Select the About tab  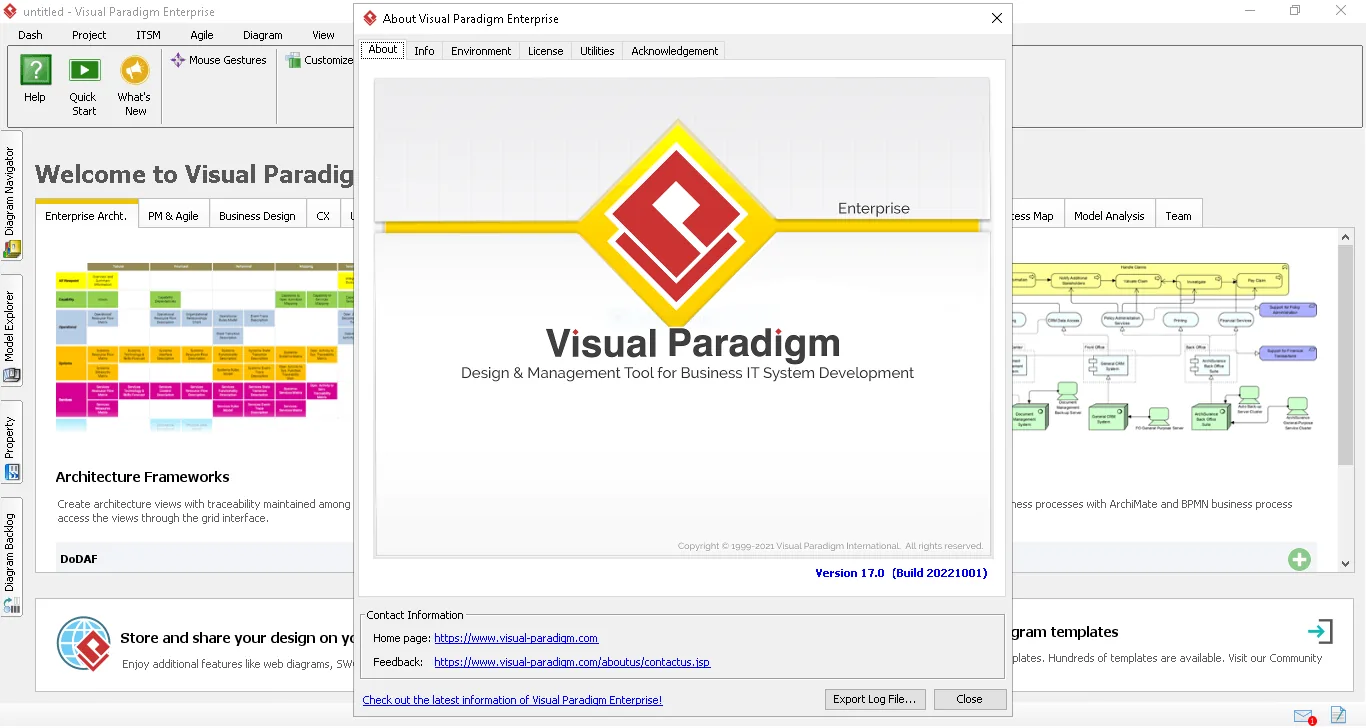click(x=383, y=50)
